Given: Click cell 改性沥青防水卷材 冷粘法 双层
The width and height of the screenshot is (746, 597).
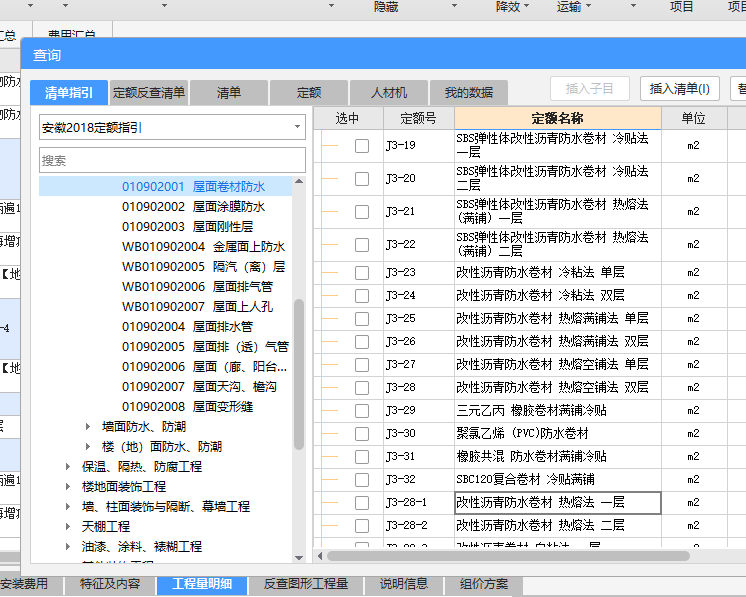Looking at the screenshot, I should [x=558, y=295].
